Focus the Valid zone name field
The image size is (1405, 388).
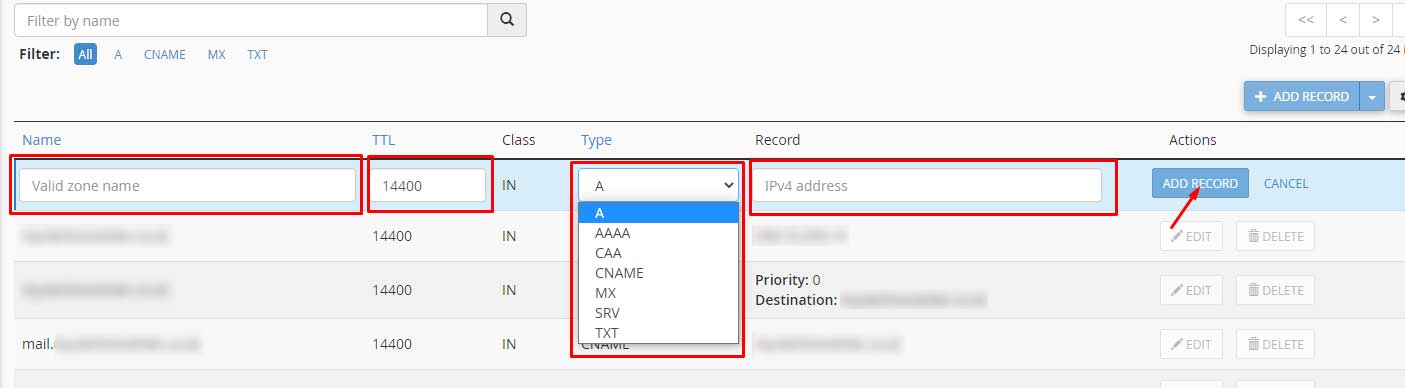click(x=188, y=185)
